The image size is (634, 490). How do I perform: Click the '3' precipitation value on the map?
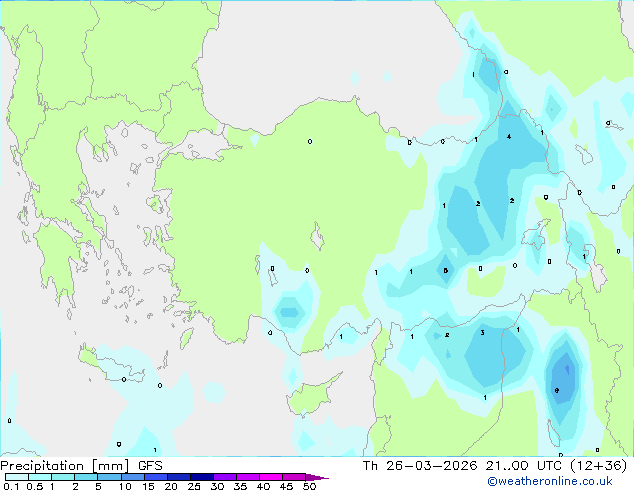(482, 333)
